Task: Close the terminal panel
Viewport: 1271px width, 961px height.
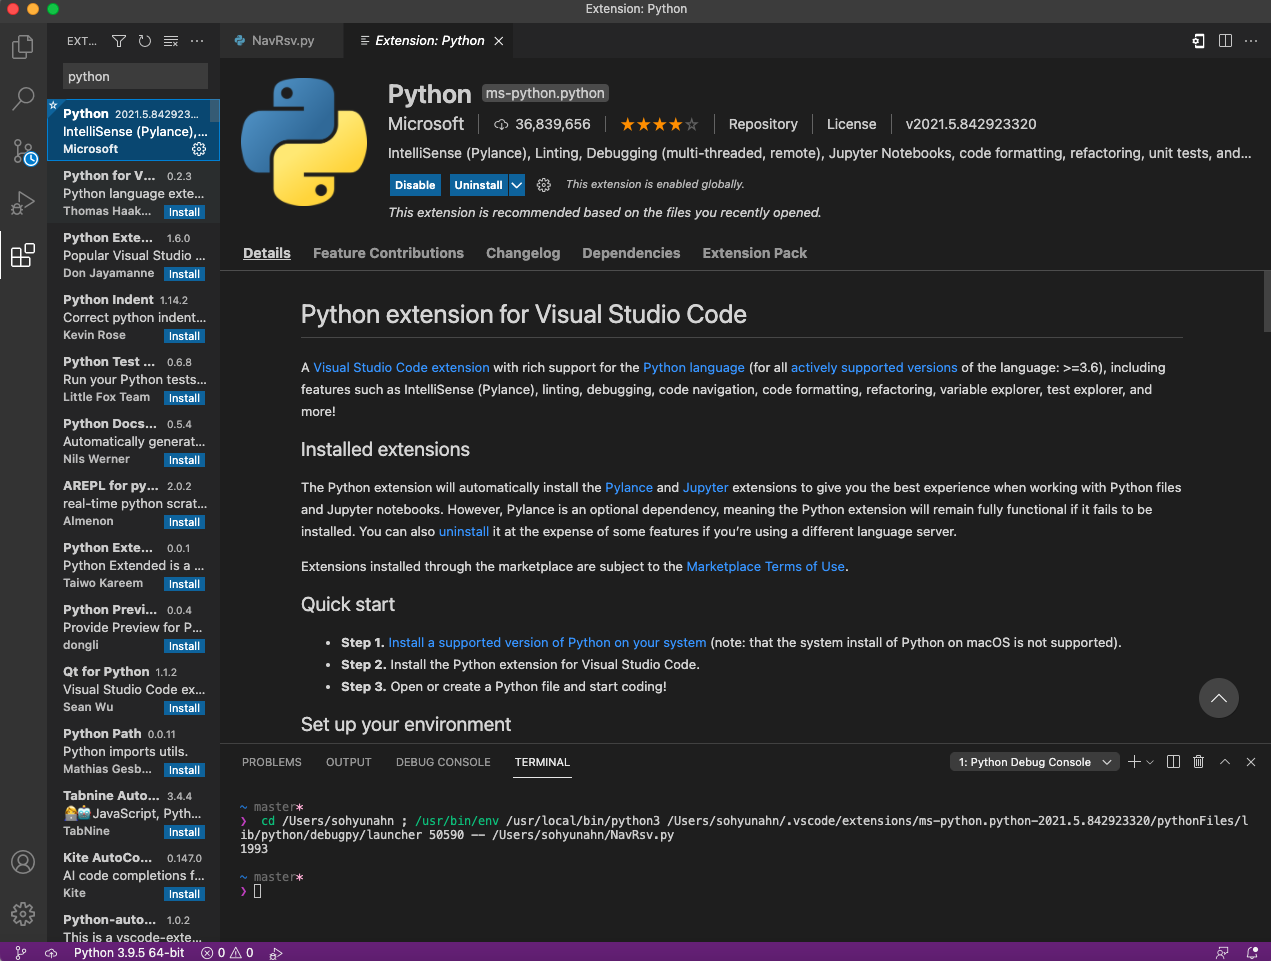Action: click(x=1251, y=762)
